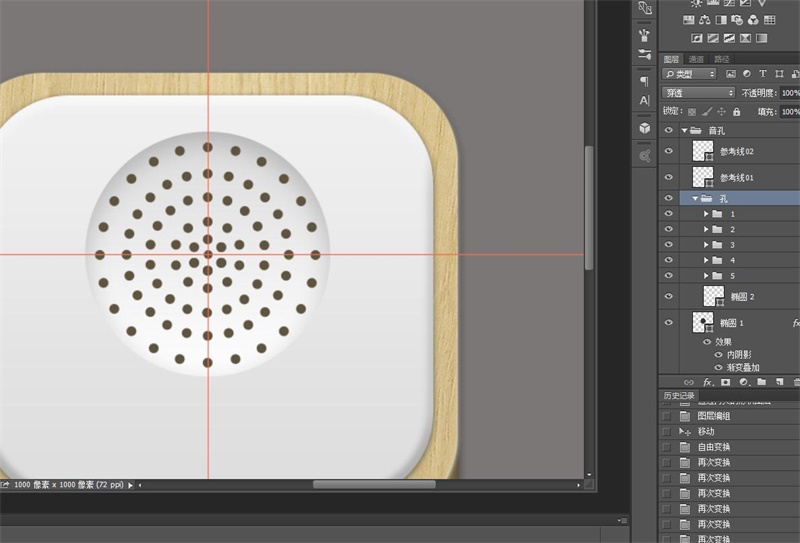Click the add layer mask icon

[725, 382]
